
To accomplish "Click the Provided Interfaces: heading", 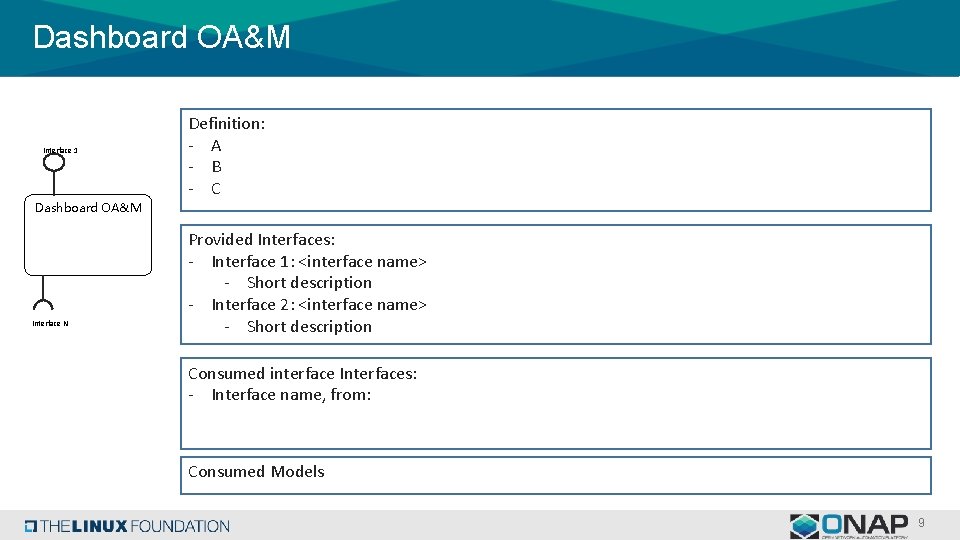I will (261, 239).
